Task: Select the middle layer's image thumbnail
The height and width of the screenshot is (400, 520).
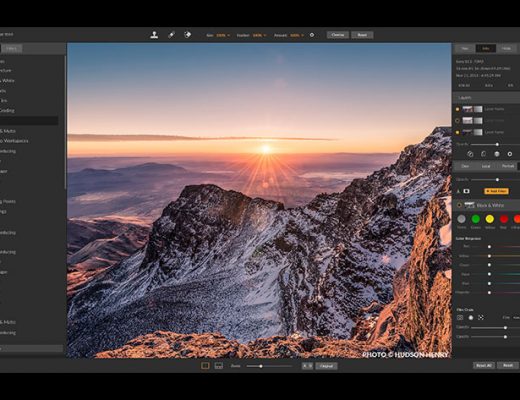Action: (467, 120)
